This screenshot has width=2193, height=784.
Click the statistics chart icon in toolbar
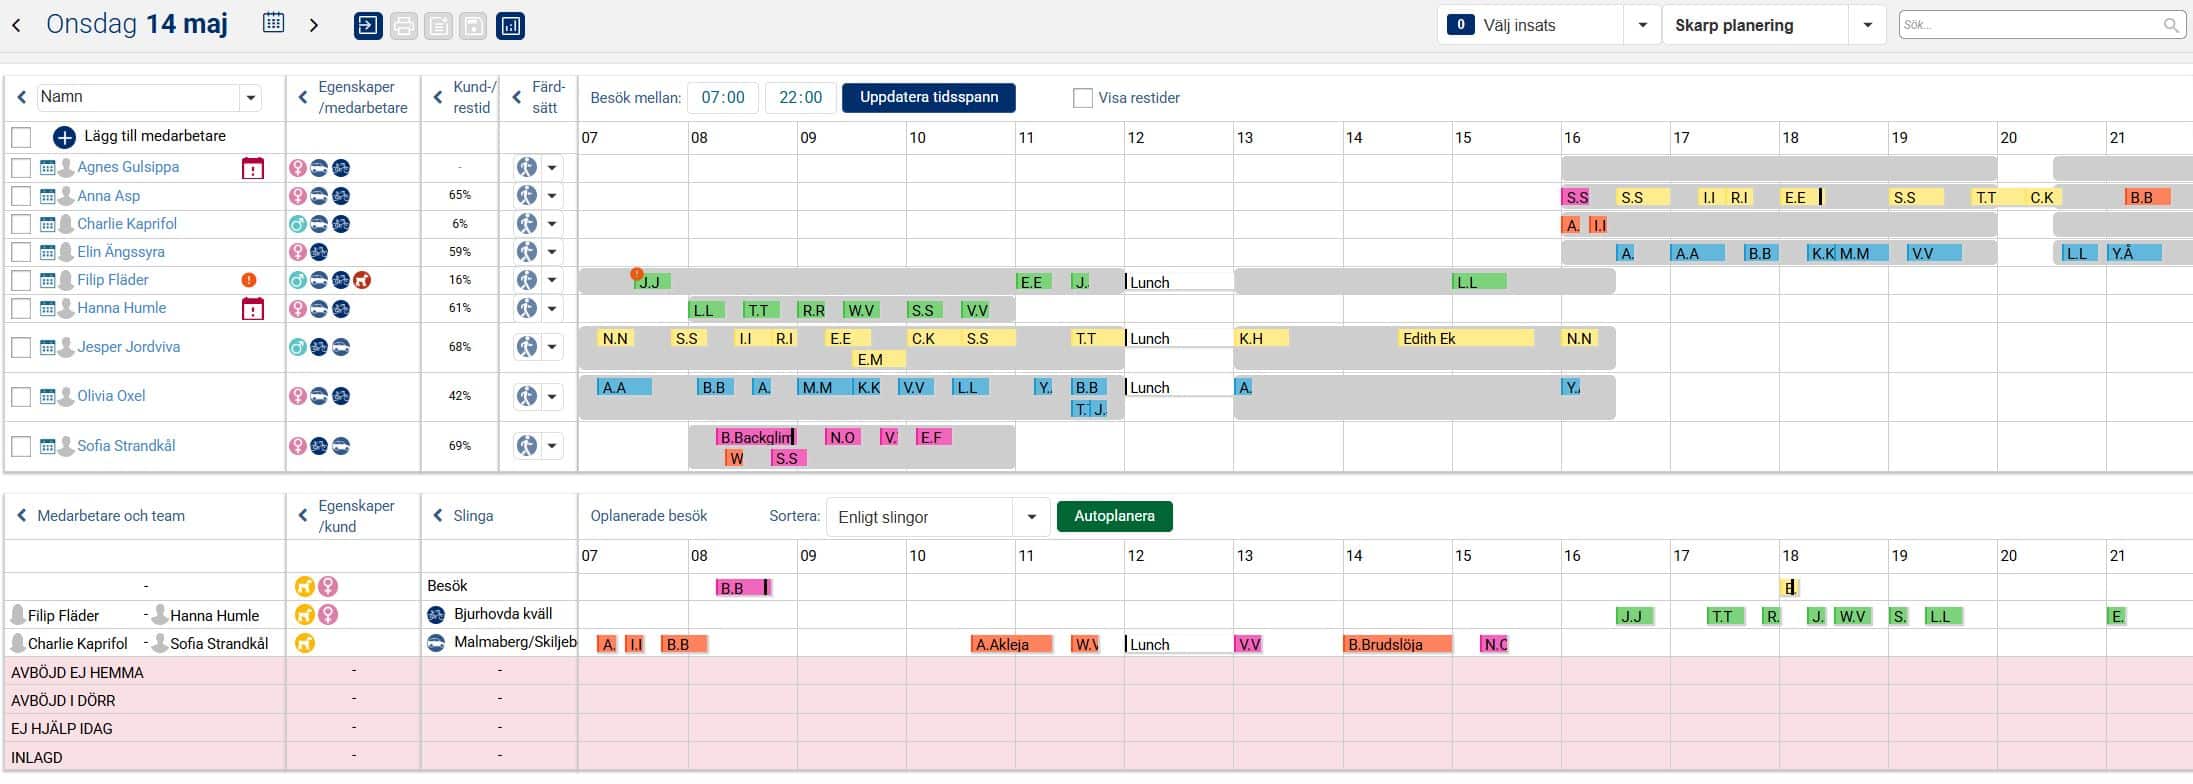click(x=510, y=26)
